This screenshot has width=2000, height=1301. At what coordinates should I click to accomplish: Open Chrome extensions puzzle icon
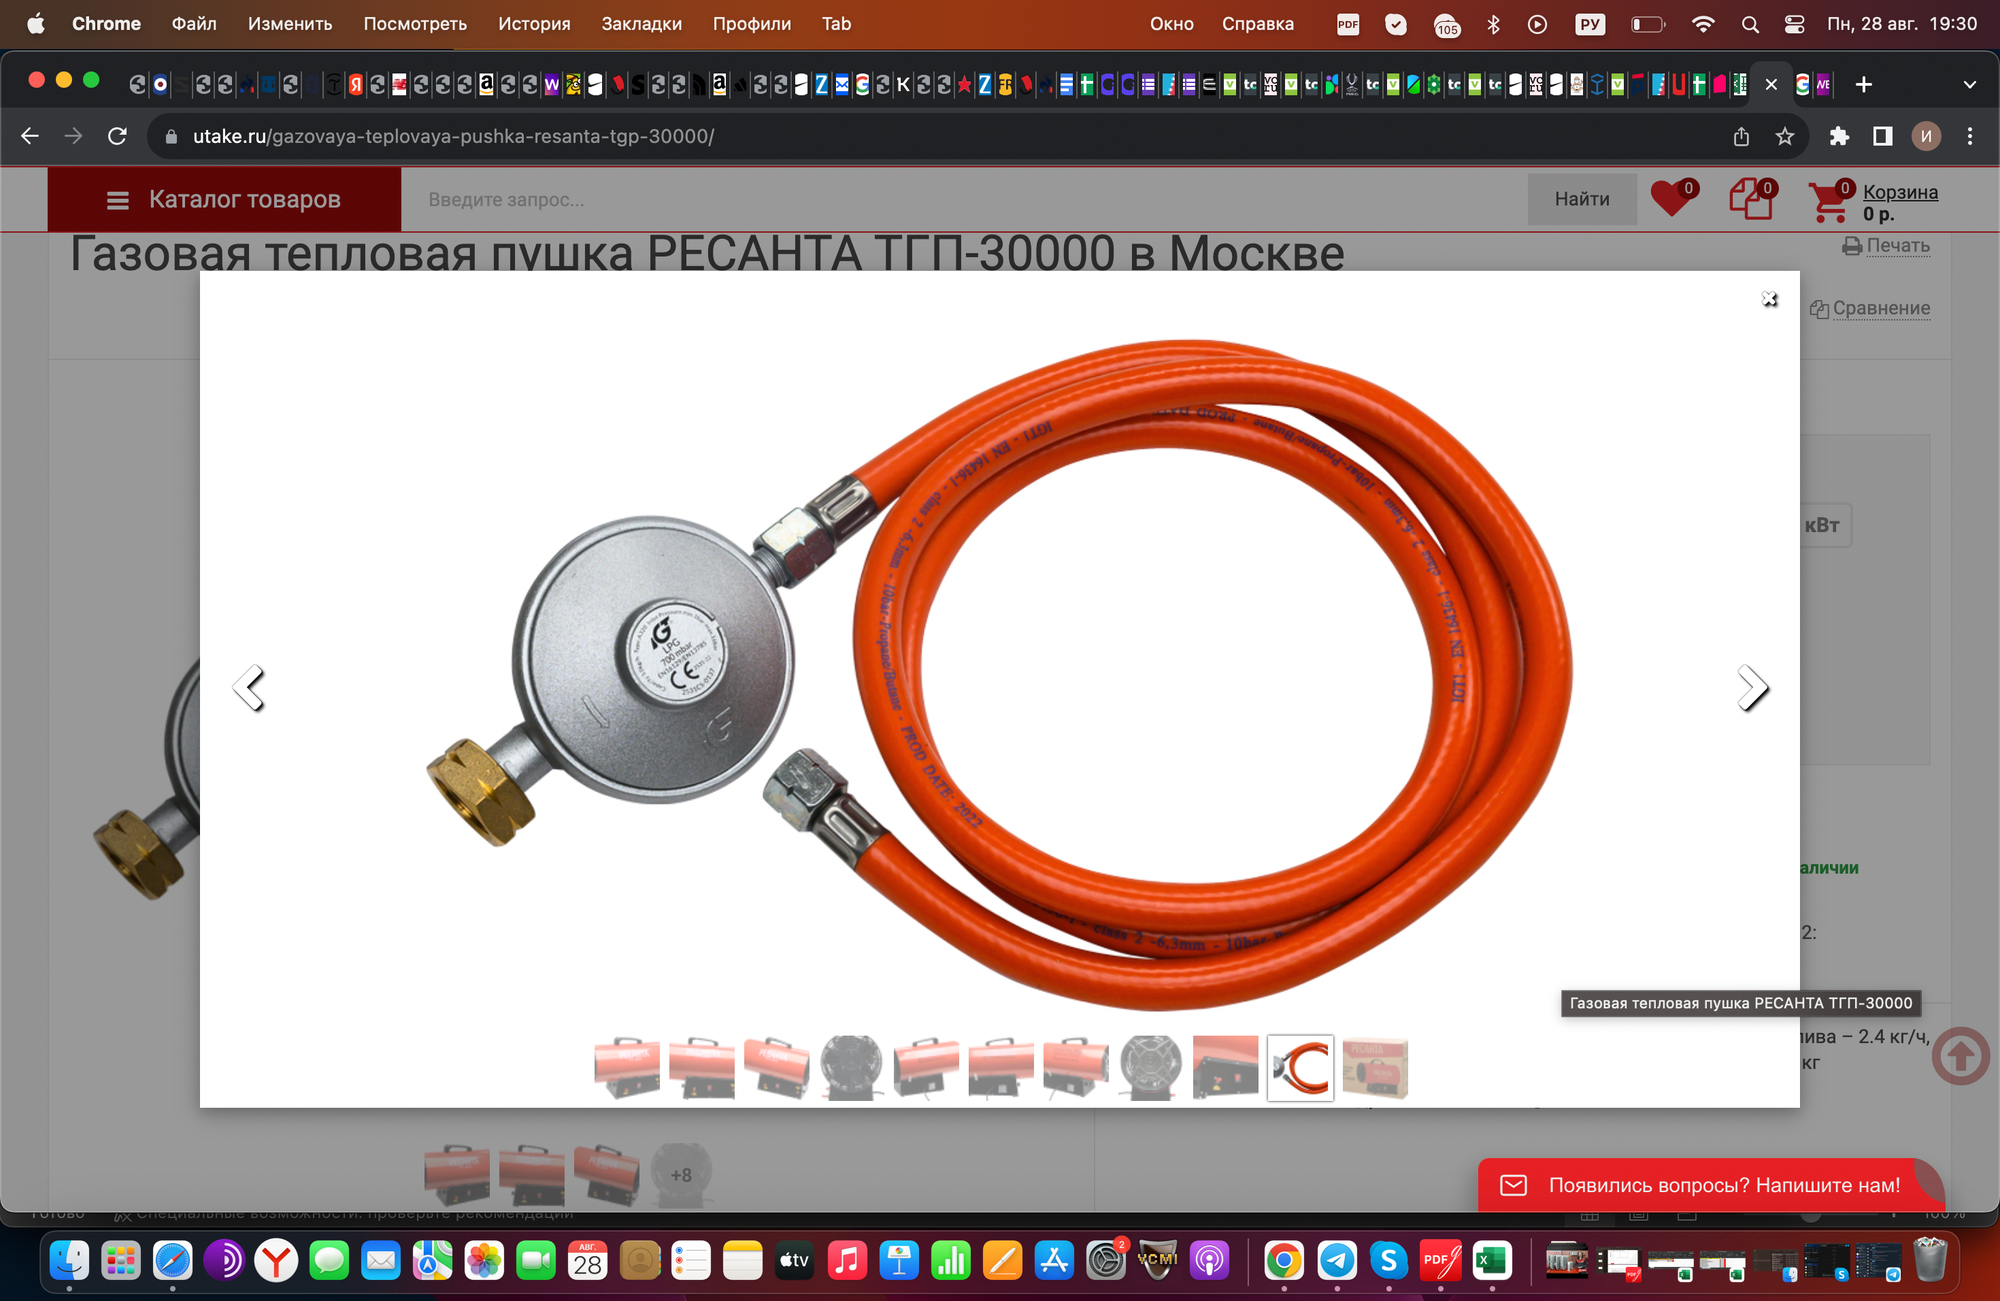(1838, 137)
